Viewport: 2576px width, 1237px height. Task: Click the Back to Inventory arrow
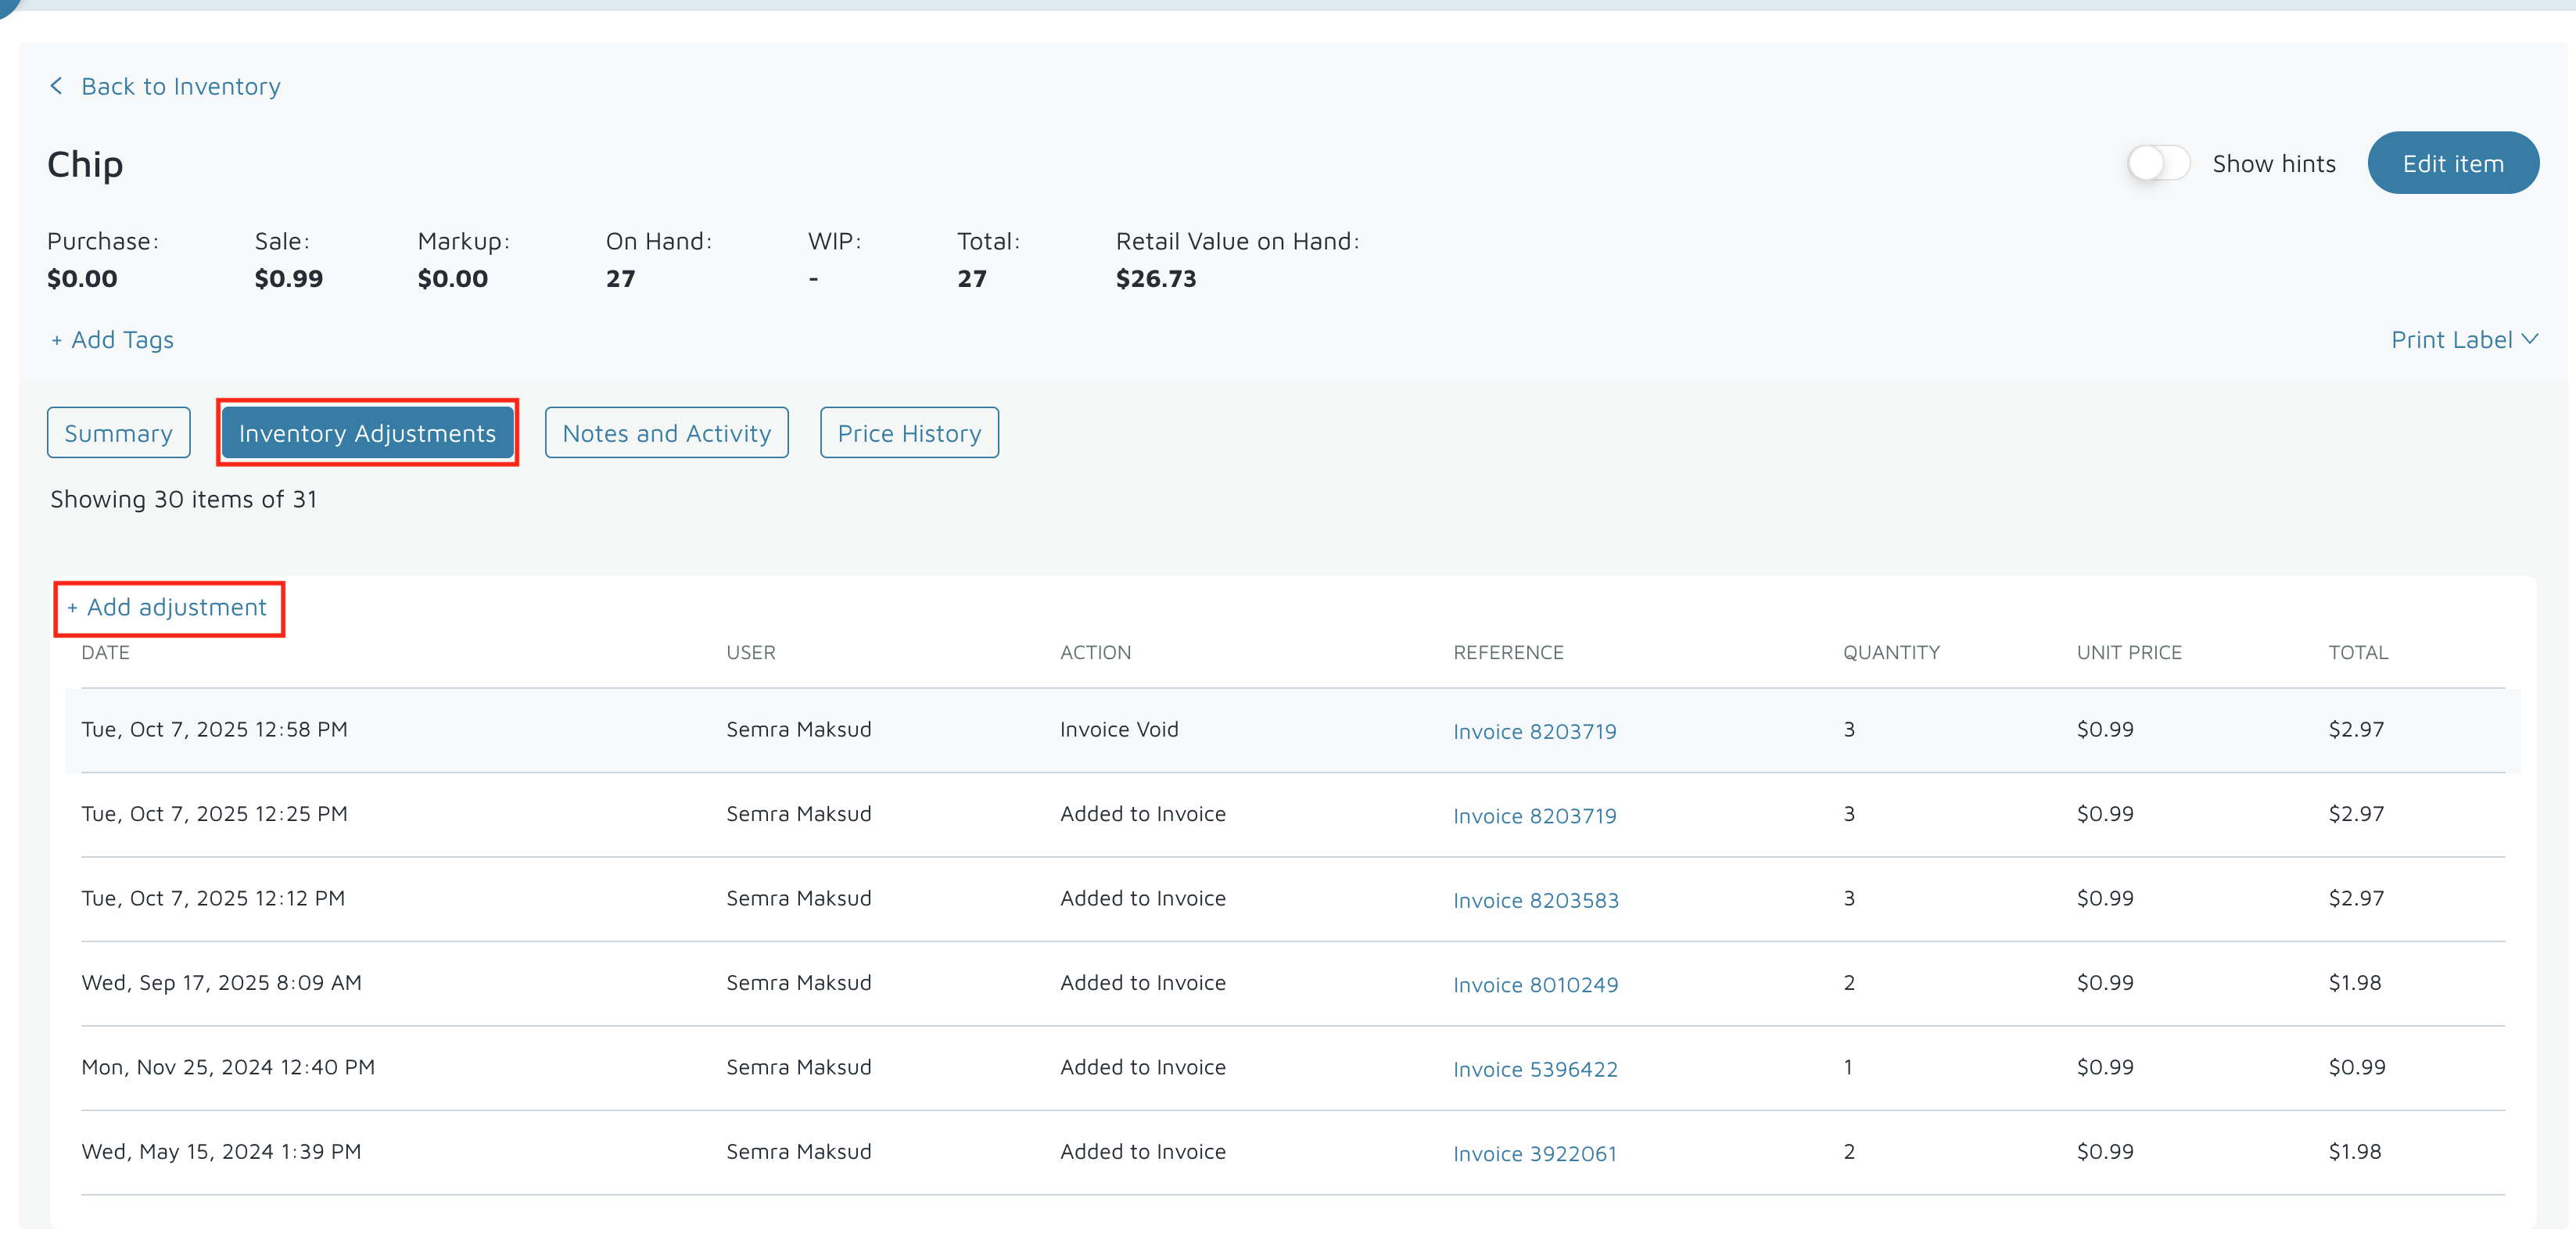tap(57, 87)
